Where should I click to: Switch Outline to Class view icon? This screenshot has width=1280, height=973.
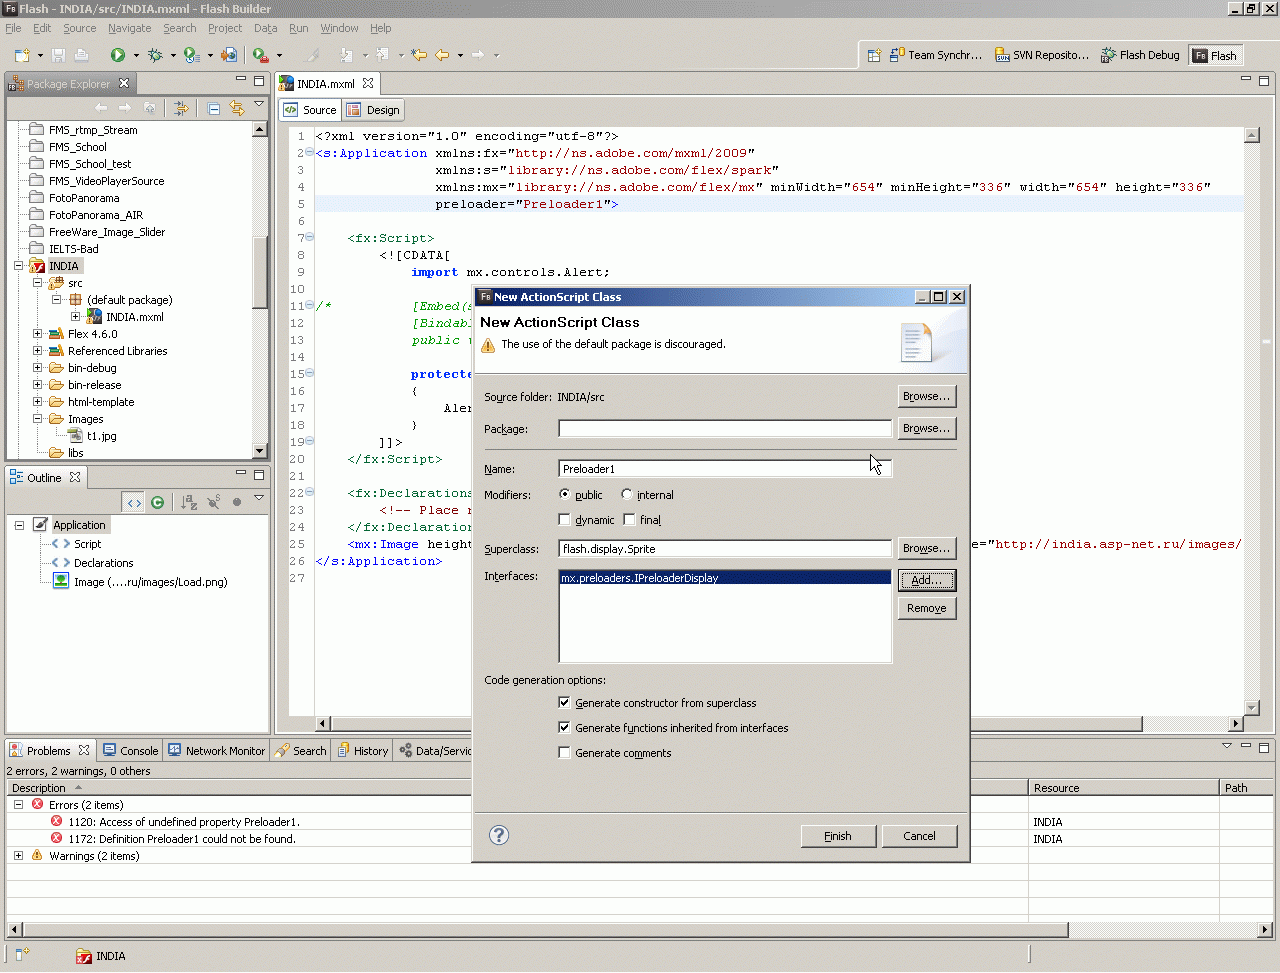pyautogui.click(x=157, y=502)
